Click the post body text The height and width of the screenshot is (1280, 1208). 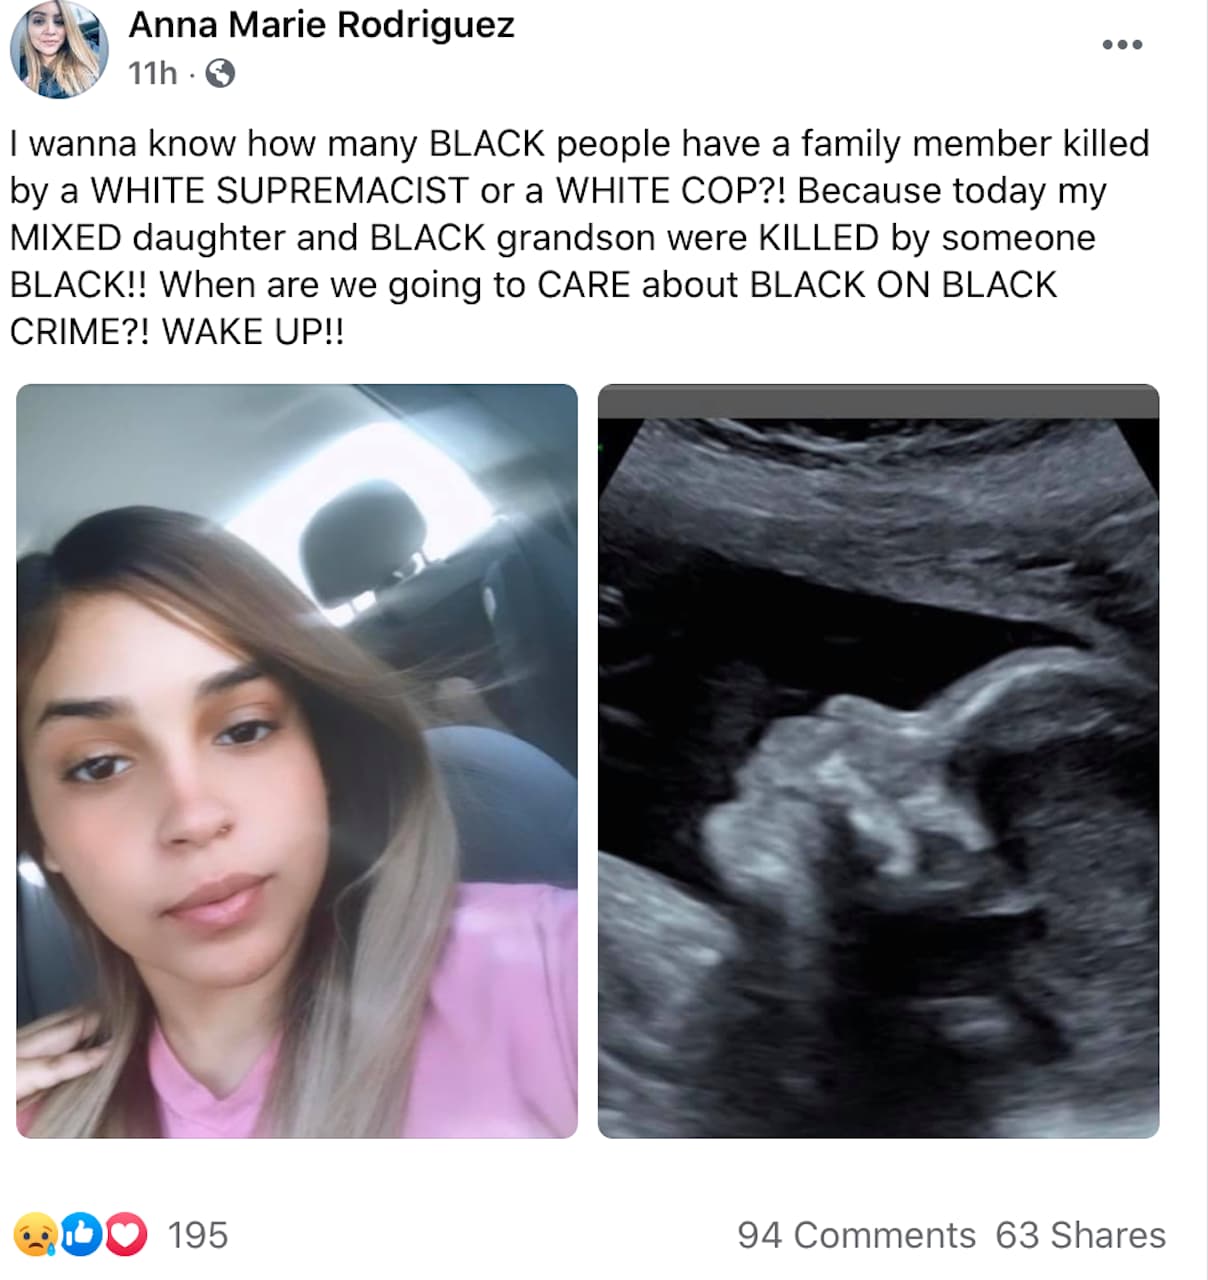[580, 237]
